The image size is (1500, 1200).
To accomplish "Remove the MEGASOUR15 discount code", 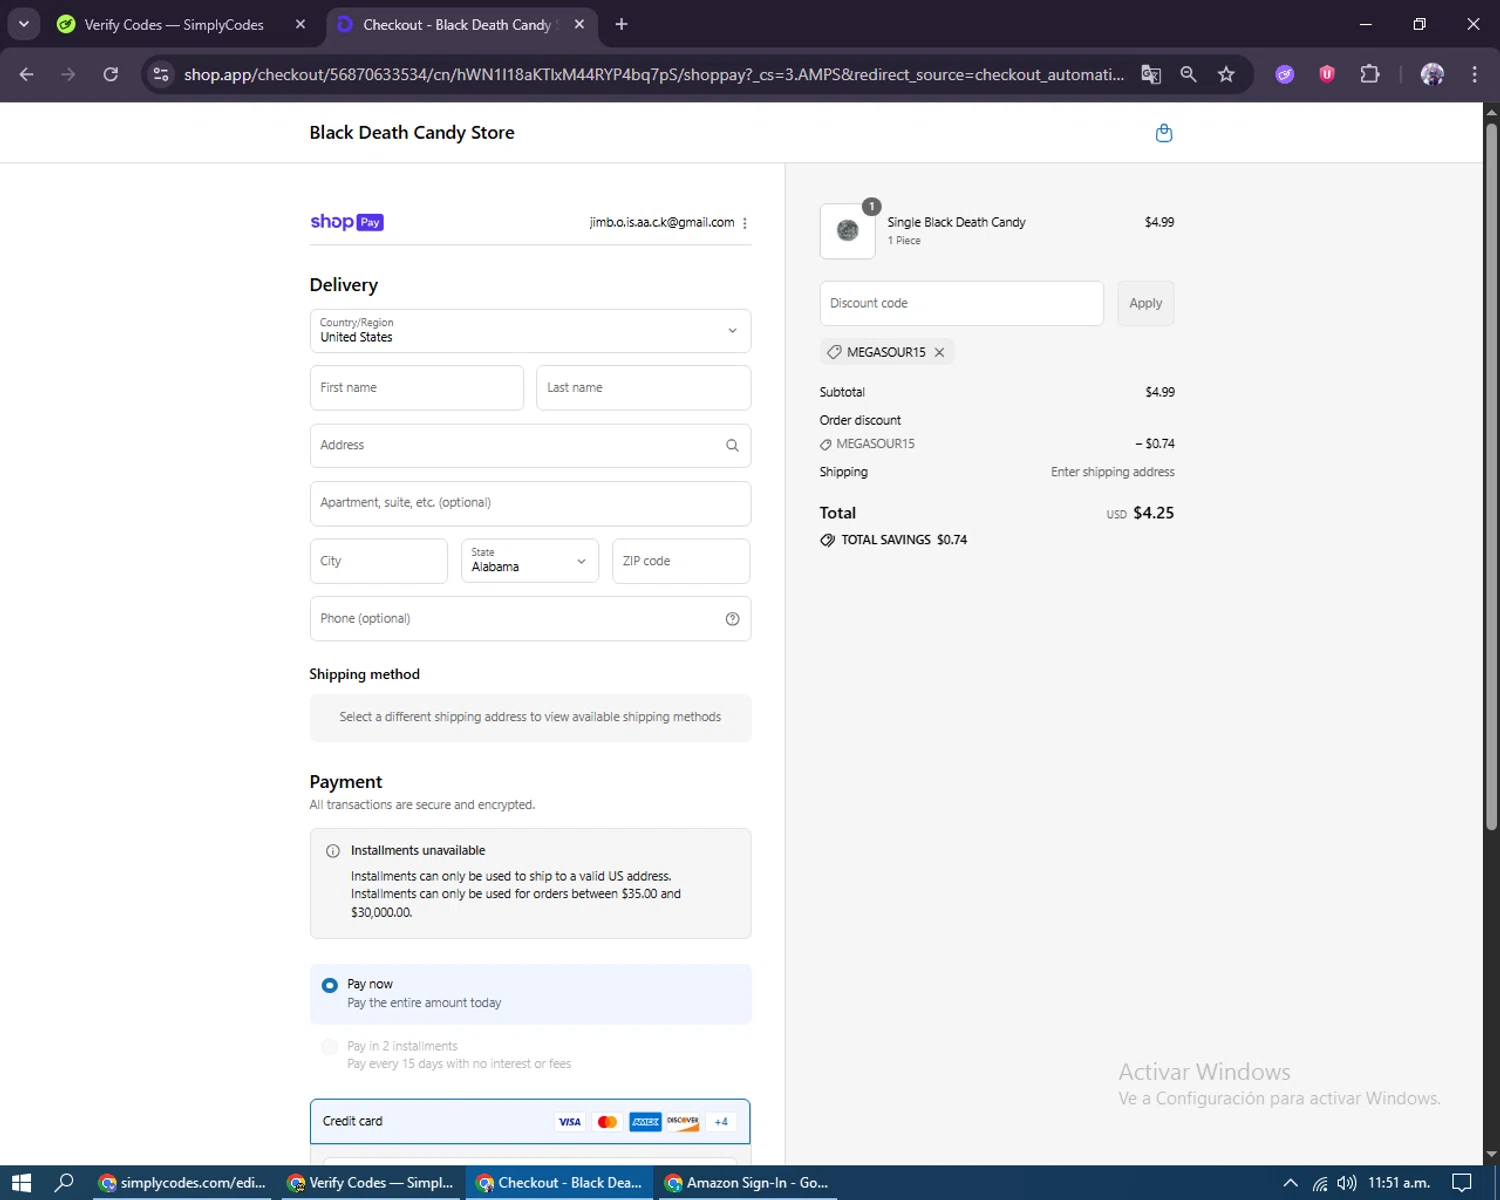I will pyautogui.click(x=939, y=353).
